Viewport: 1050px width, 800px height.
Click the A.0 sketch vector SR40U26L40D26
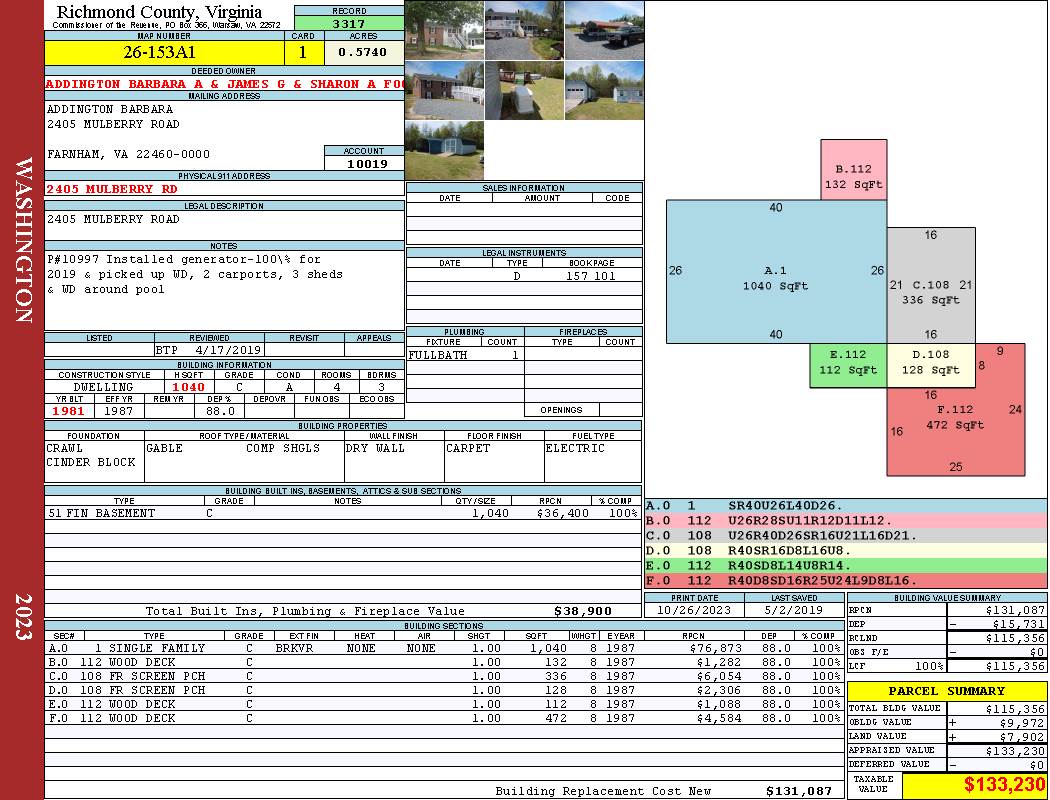point(785,506)
